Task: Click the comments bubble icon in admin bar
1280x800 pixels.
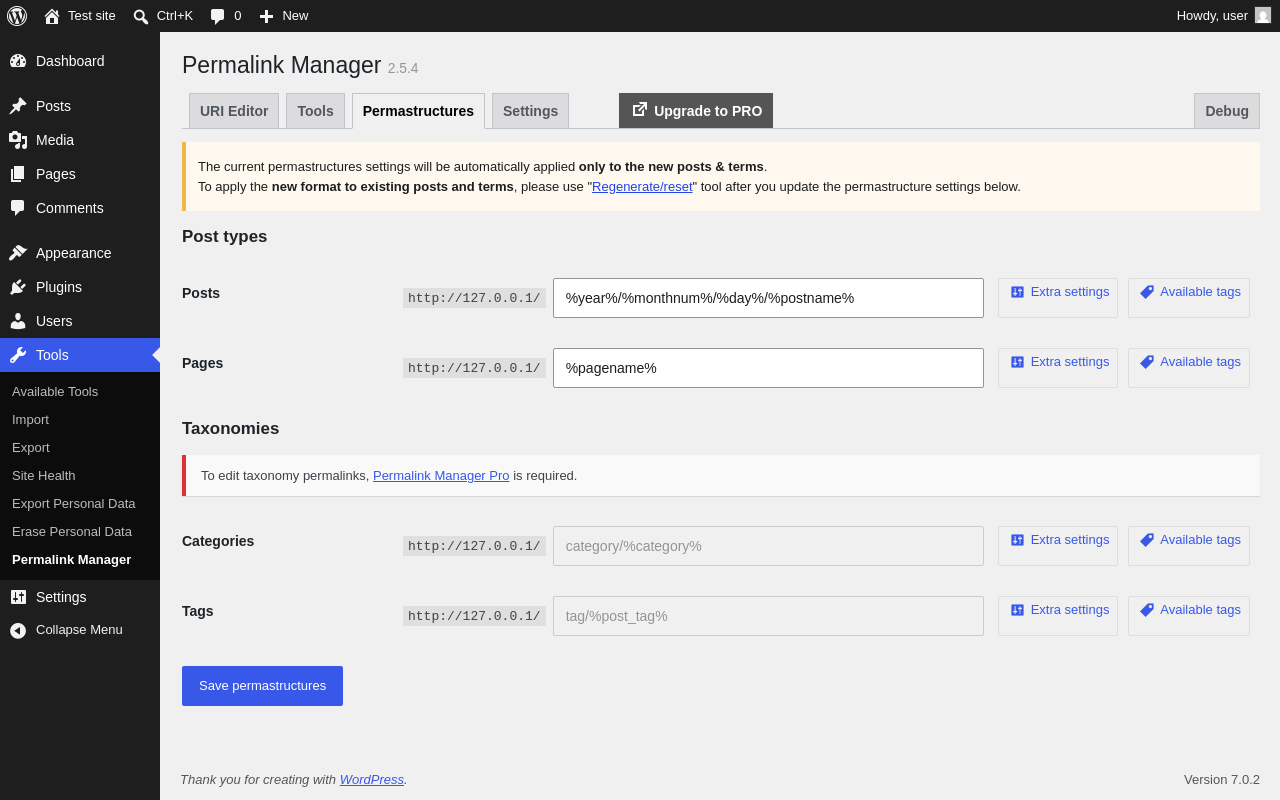Action: (217, 16)
